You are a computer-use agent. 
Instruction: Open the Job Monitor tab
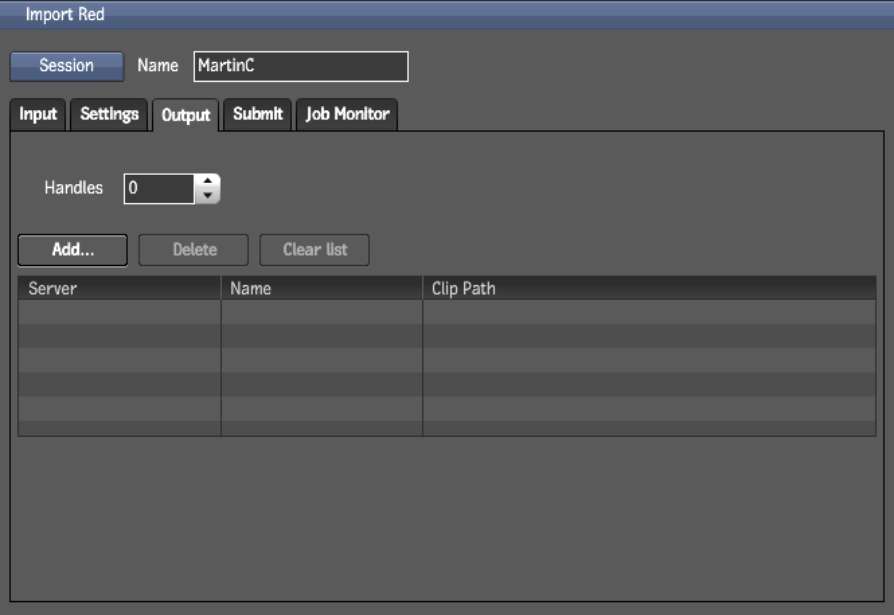click(x=347, y=114)
